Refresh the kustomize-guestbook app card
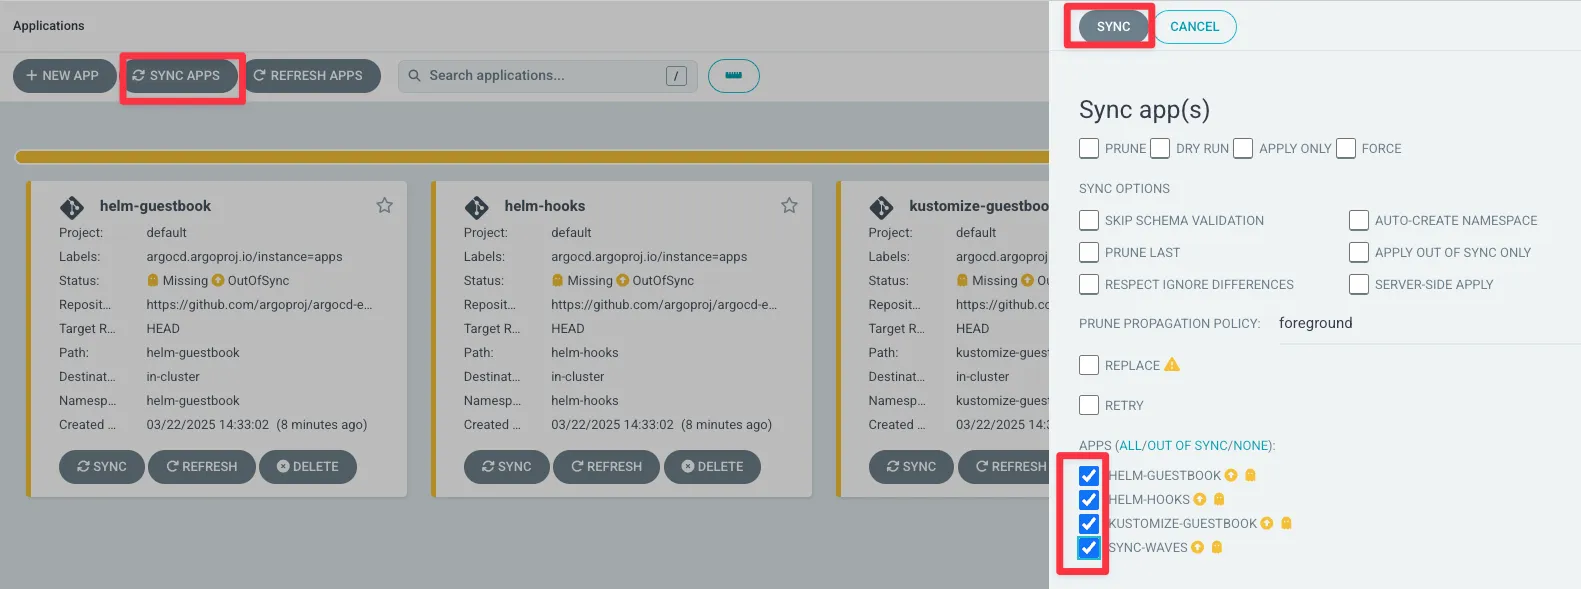 point(1004,467)
